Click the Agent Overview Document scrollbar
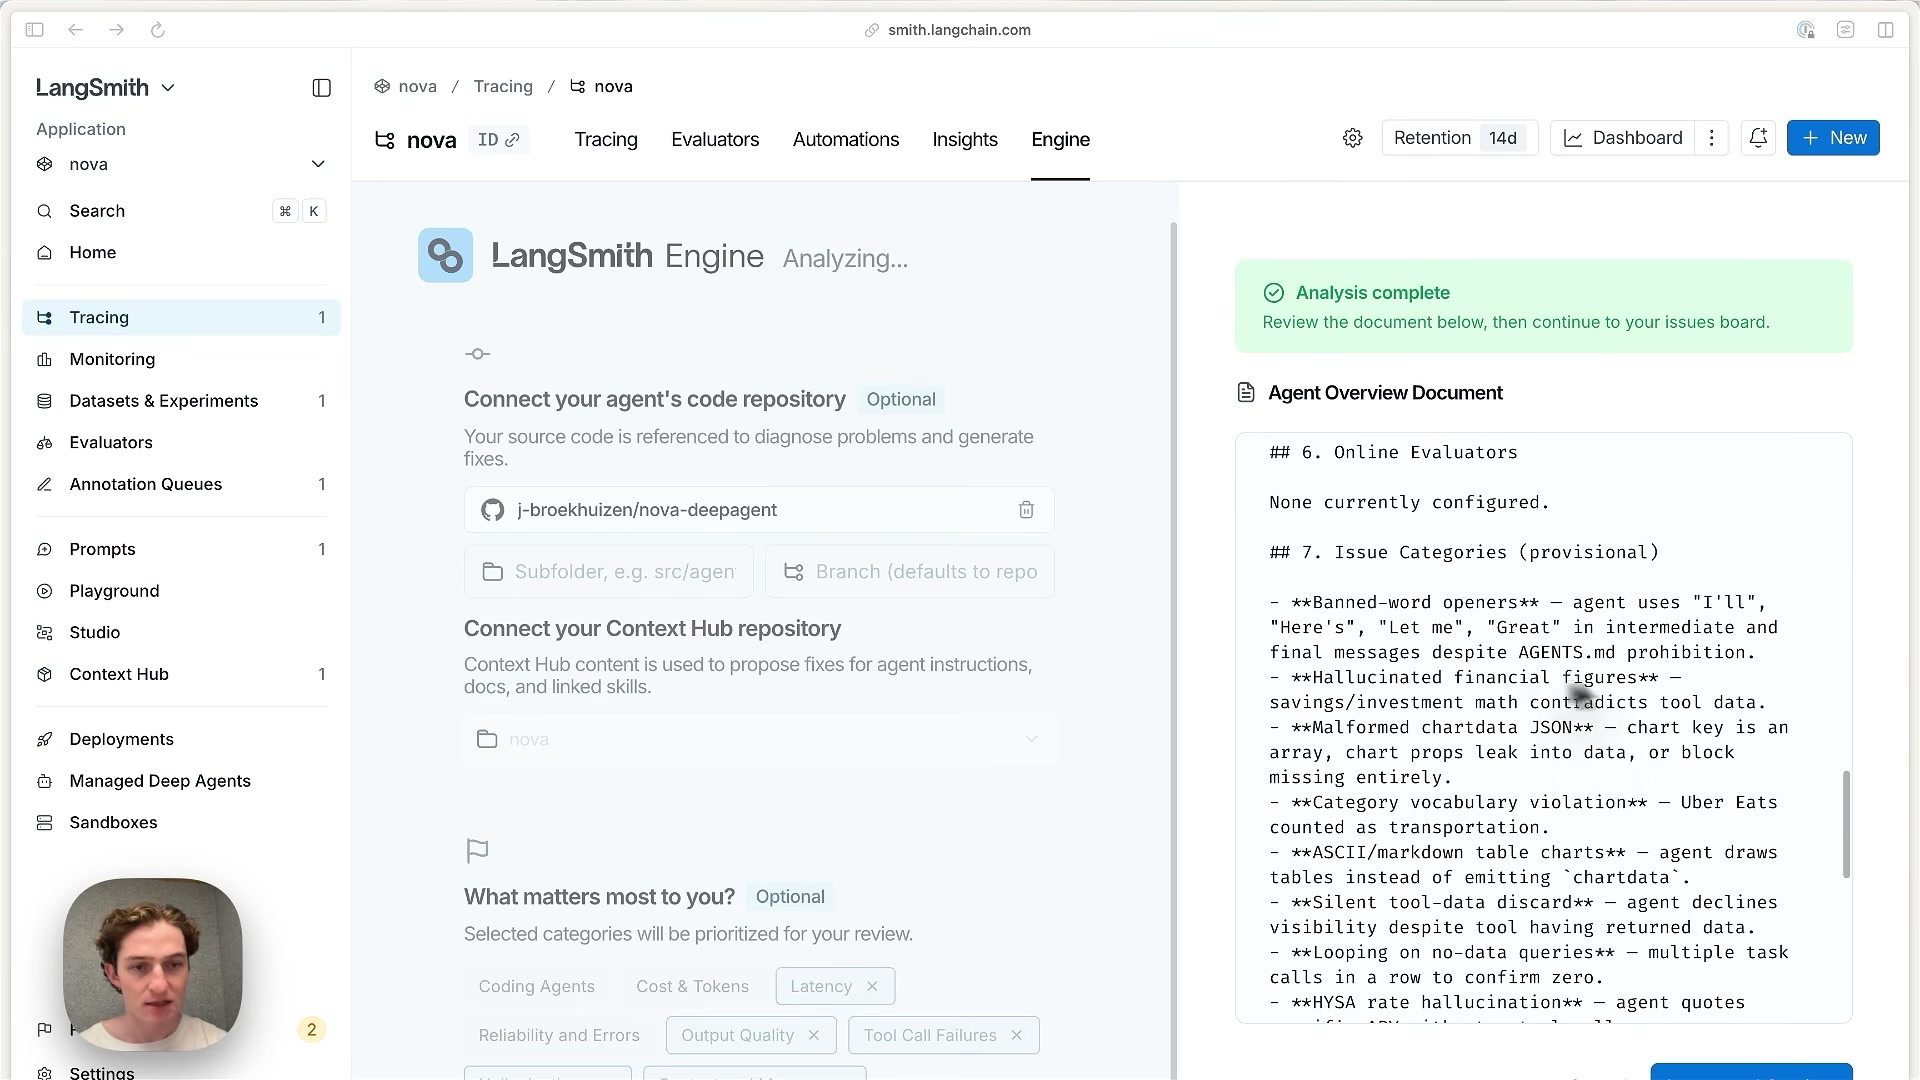Viewport: 1920px width, 1080px height. [1846, 824]
